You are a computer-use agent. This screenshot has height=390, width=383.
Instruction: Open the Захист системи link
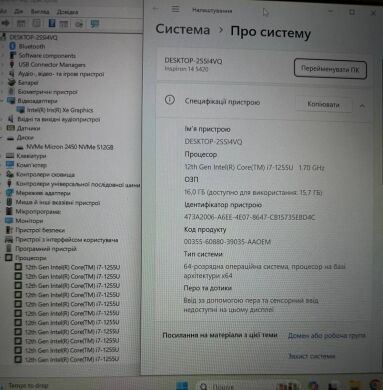coord(311,356)
